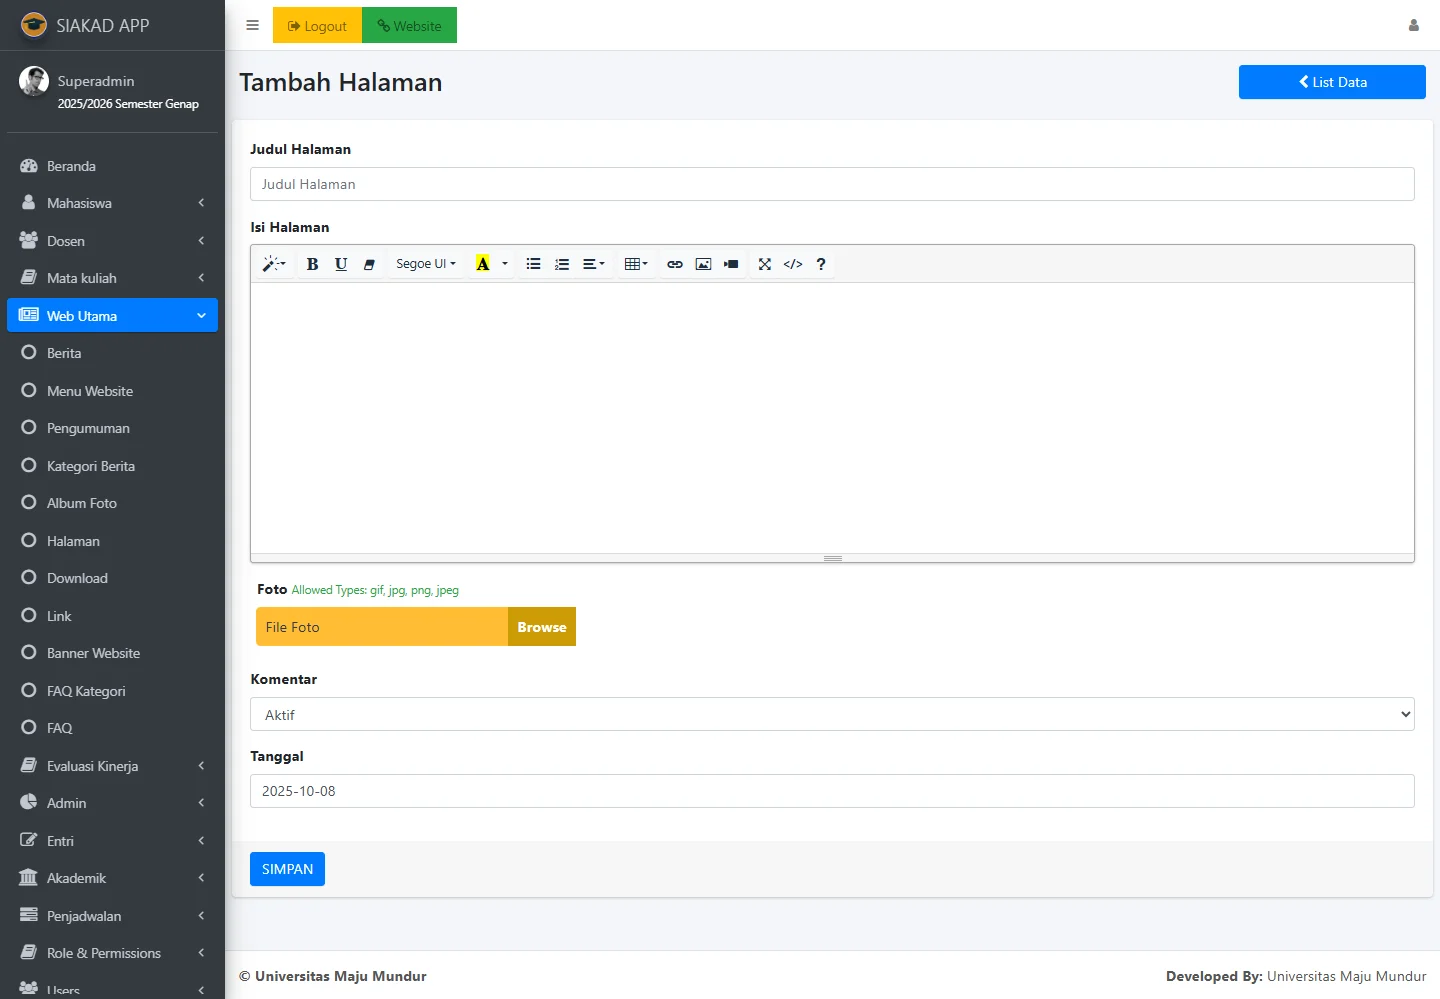Toggle the sidebar with hamburger icon
Image resolution: width=1440 pixels, height=999 pixels.
252,26
